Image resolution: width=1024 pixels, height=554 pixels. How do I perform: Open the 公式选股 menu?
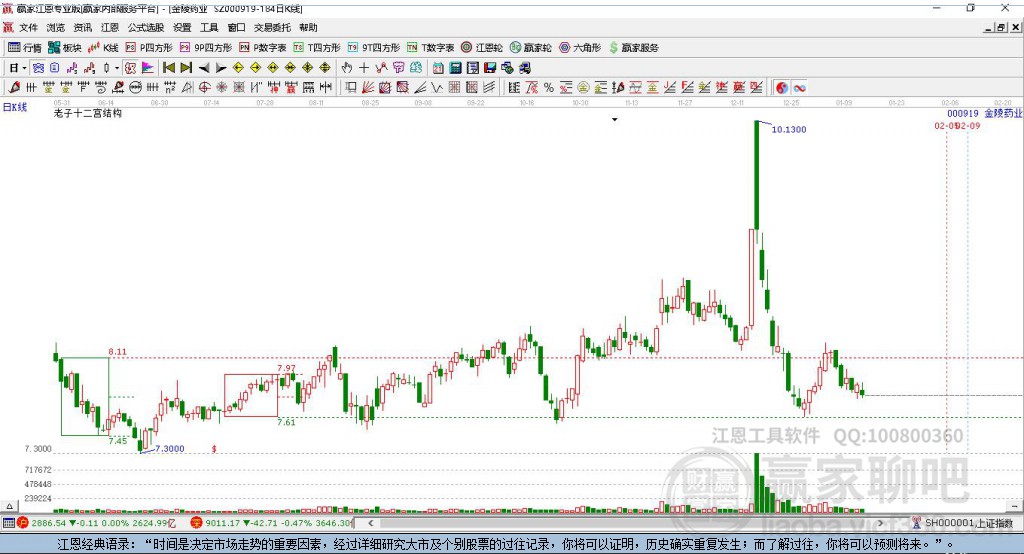coord(146,27)
